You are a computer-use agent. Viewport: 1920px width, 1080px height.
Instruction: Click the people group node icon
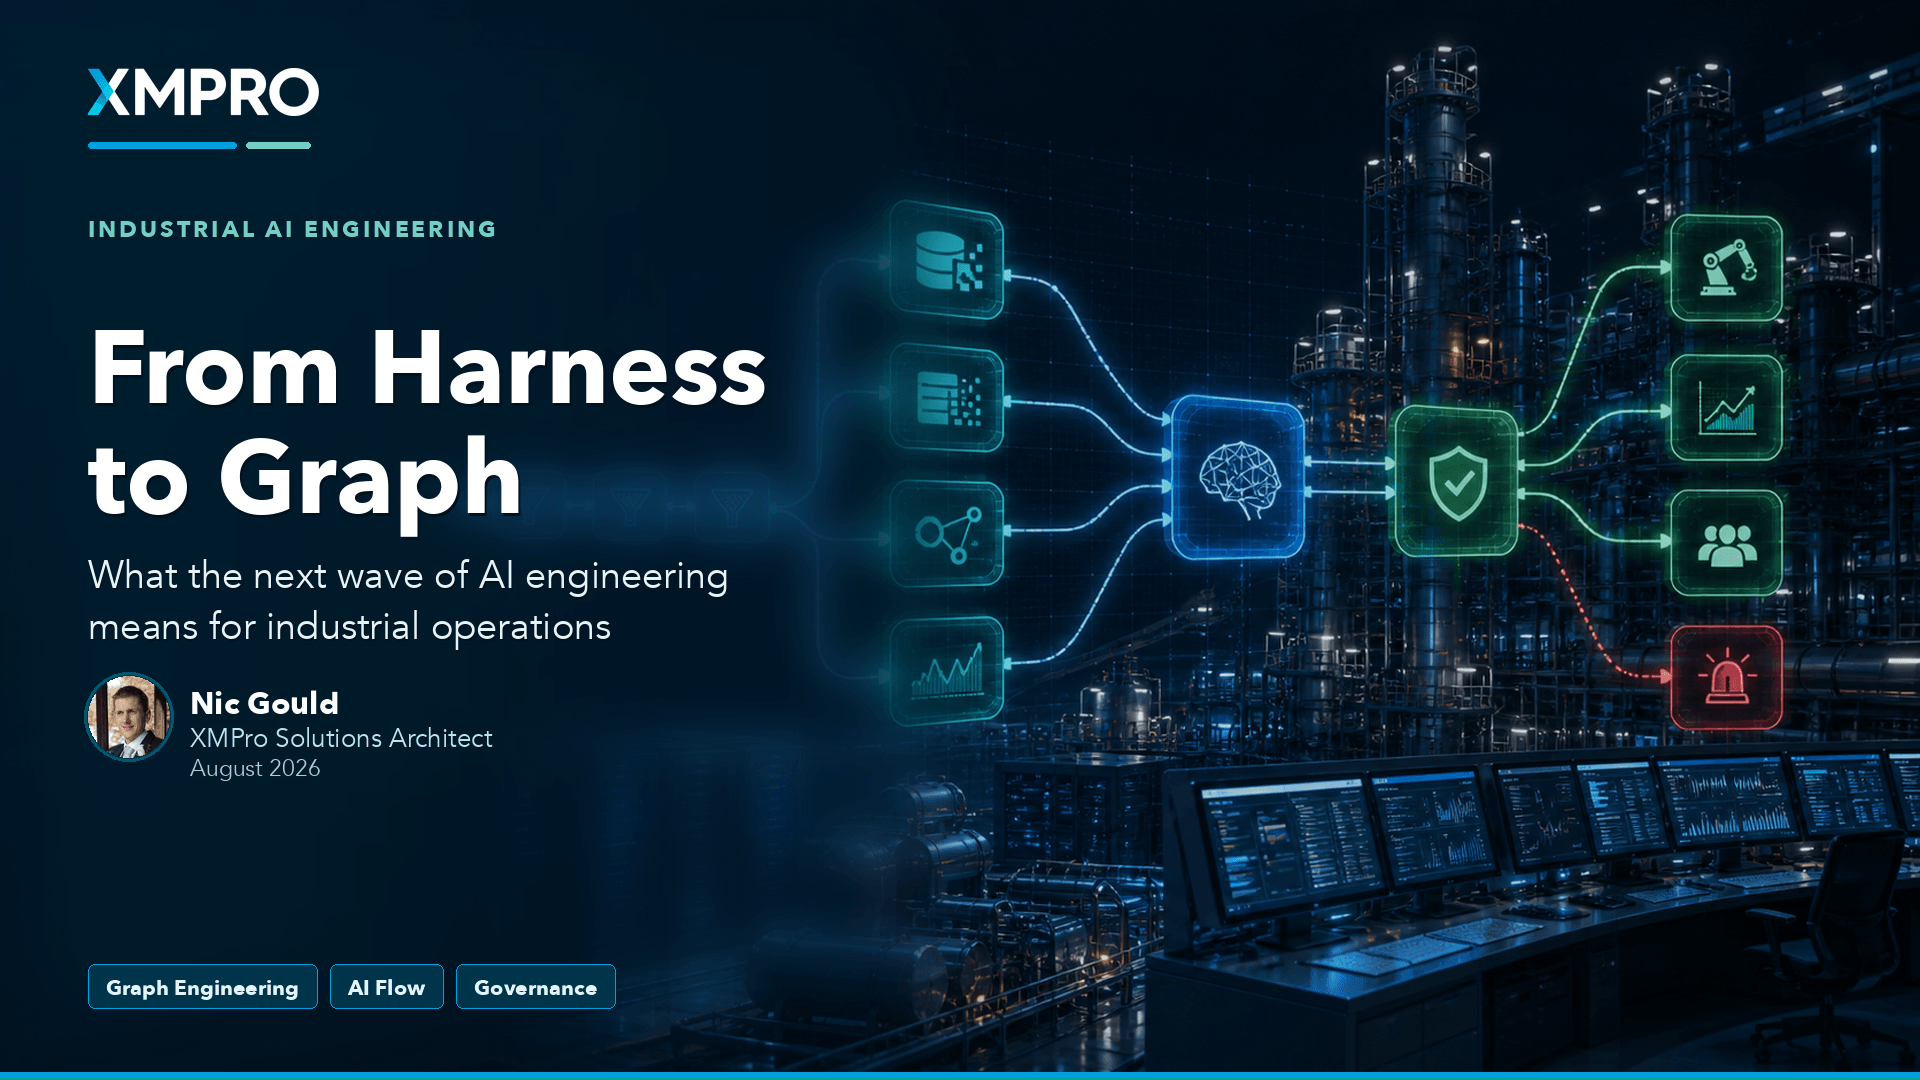click(x=1727, y=543)
